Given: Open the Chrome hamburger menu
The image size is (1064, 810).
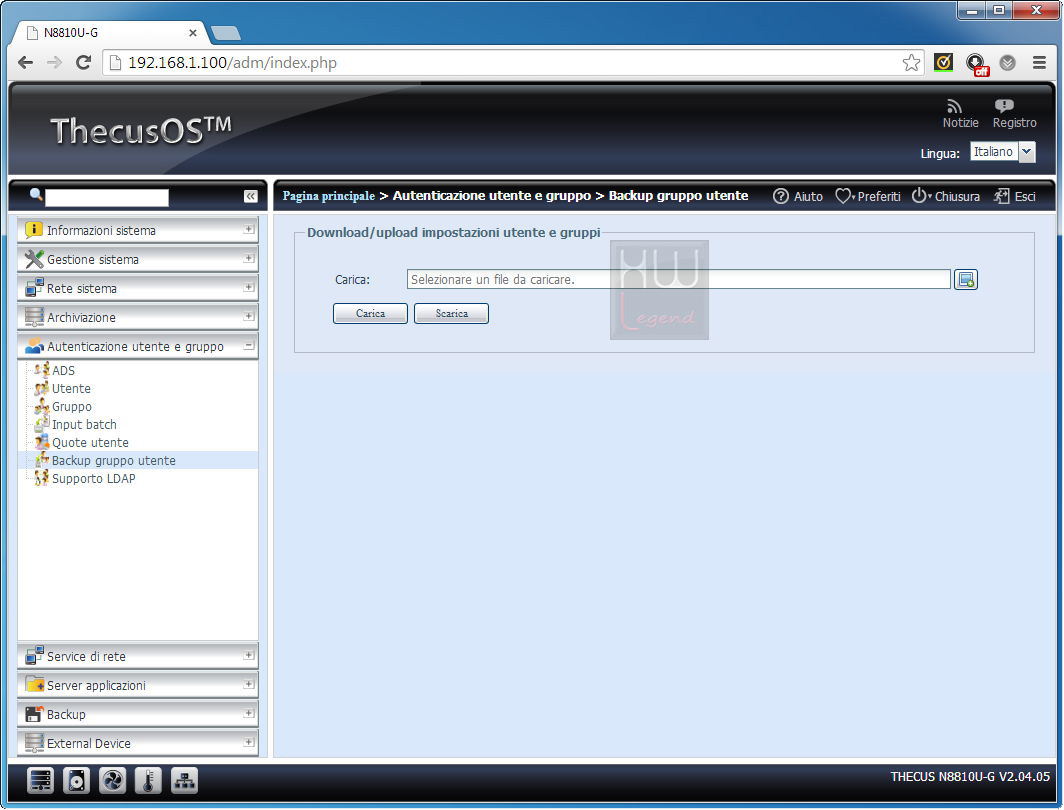Looking at the screenshot, I should [x=1039, y=62].
